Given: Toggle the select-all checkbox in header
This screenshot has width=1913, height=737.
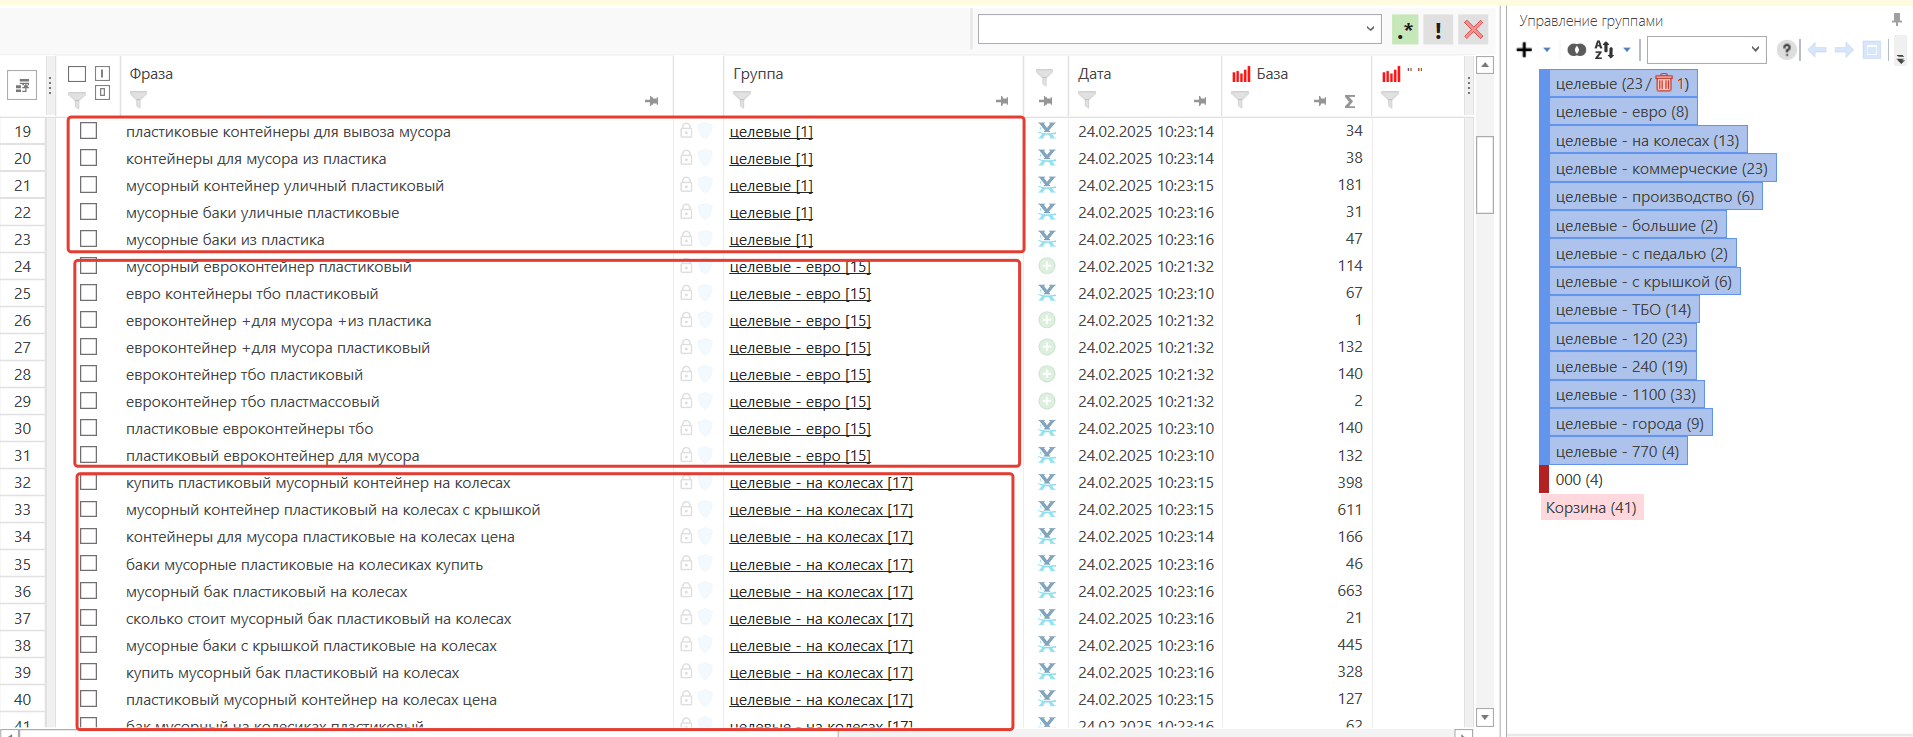Looking at the screenshot, I should click(x=77, y=74).
